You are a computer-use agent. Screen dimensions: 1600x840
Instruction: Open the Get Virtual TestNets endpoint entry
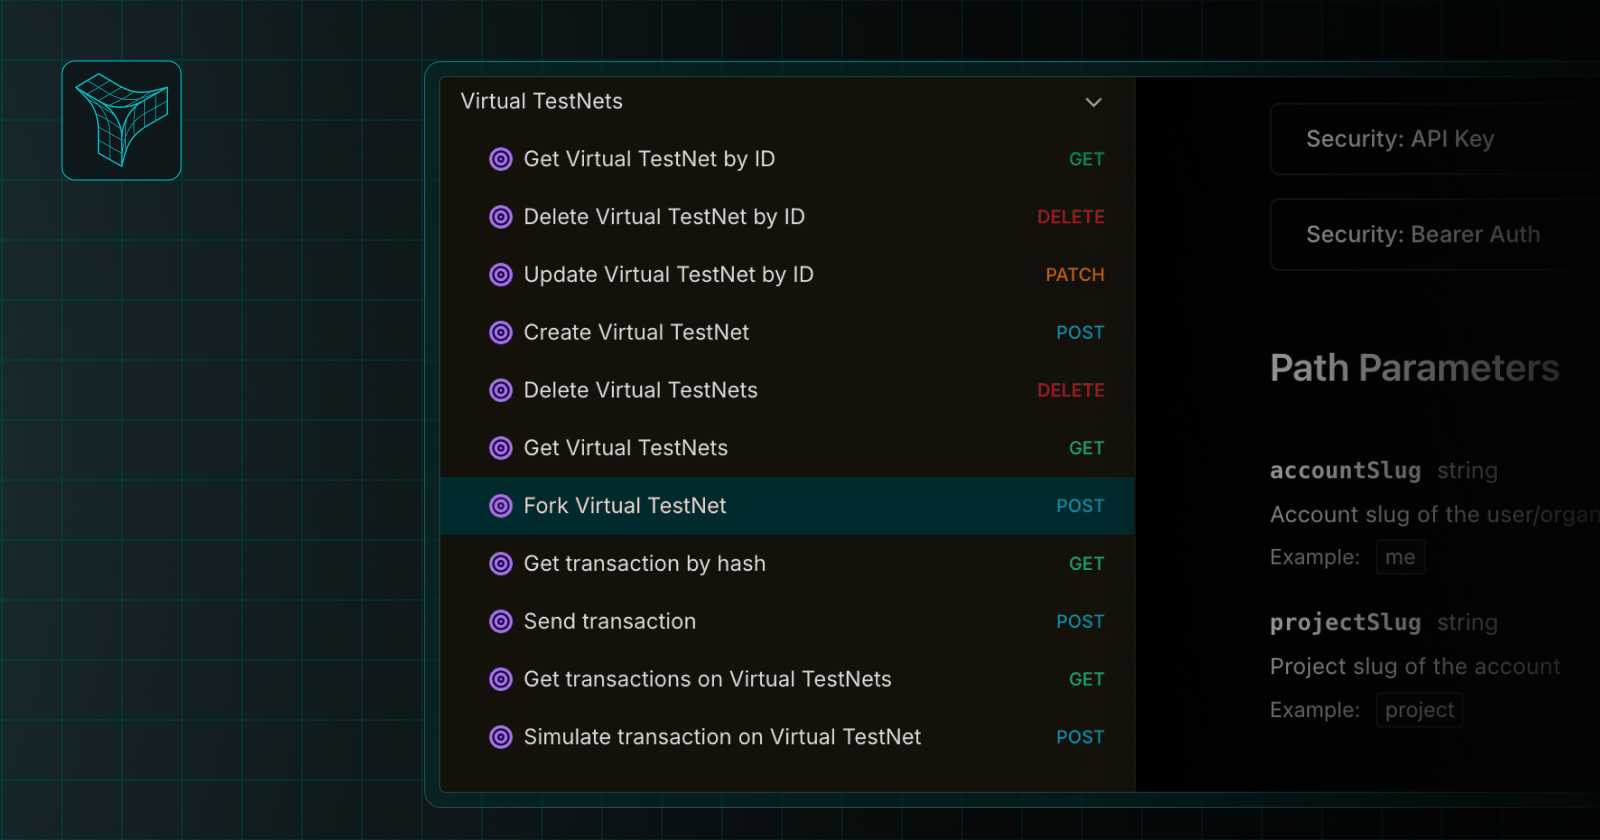click(625, 448)
